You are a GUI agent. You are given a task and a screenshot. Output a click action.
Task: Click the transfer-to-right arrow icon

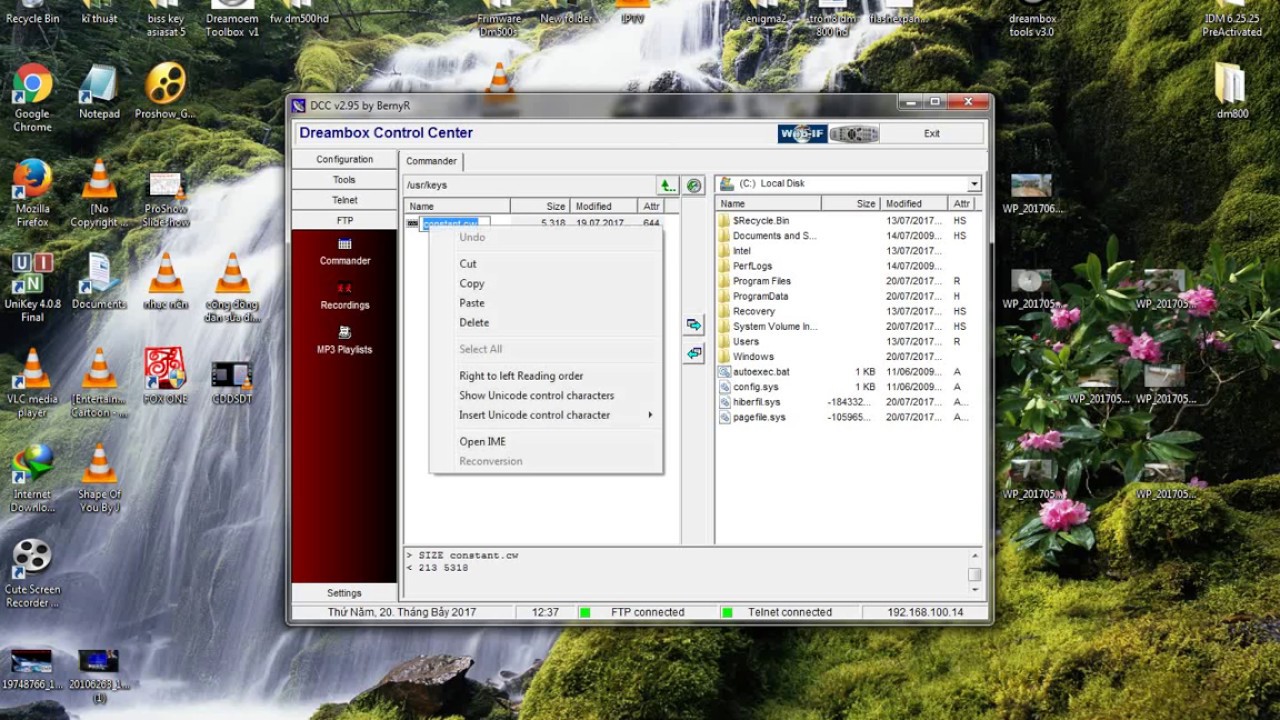[x=694, y=325]
